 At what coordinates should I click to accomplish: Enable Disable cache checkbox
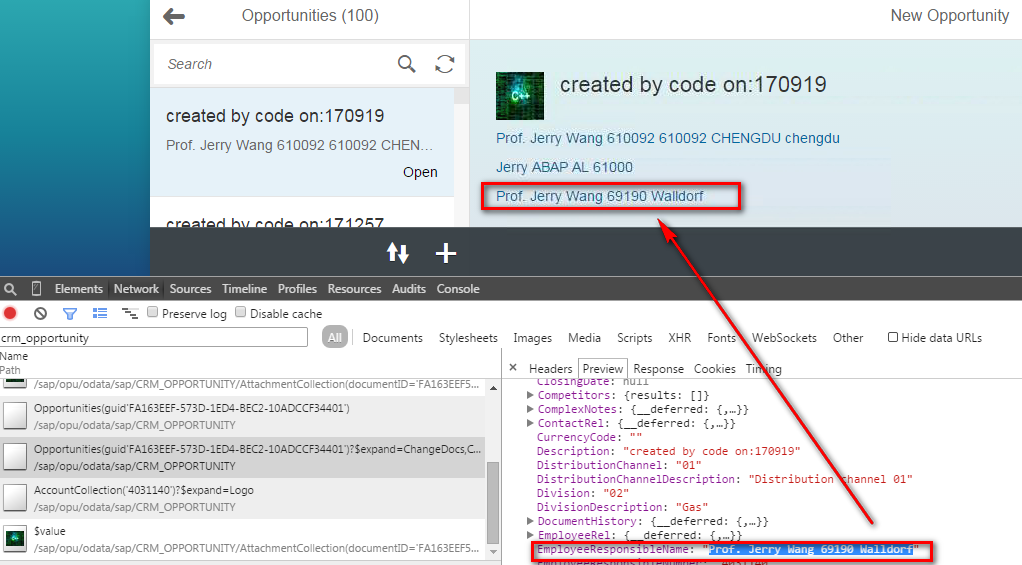tap(241, 312)
